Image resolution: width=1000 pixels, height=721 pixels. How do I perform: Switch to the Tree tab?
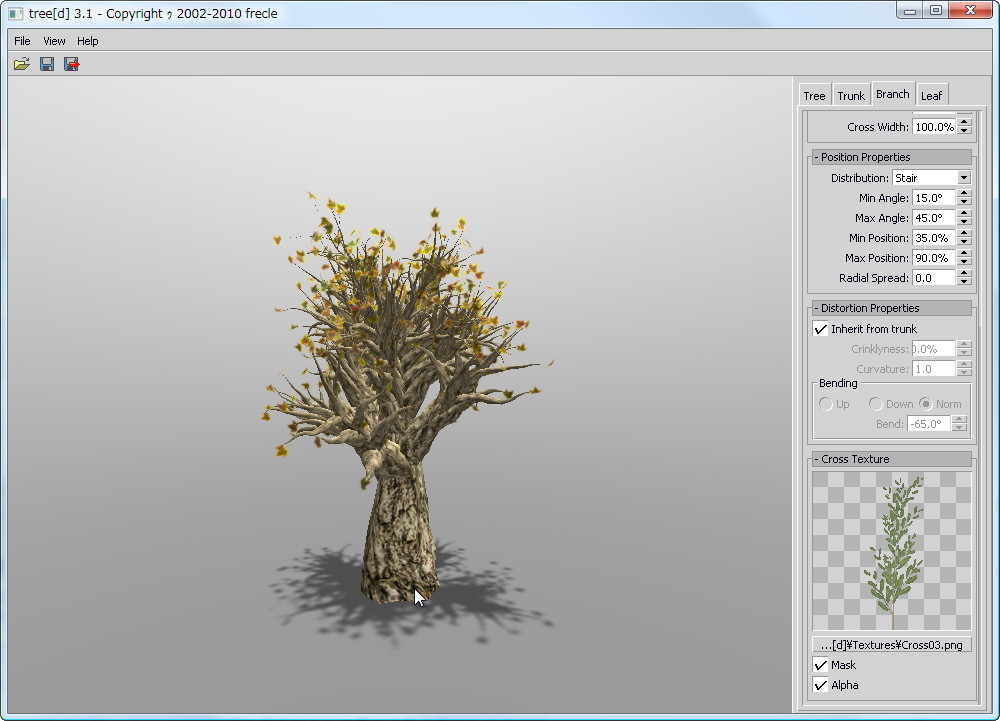click(814, 96)
